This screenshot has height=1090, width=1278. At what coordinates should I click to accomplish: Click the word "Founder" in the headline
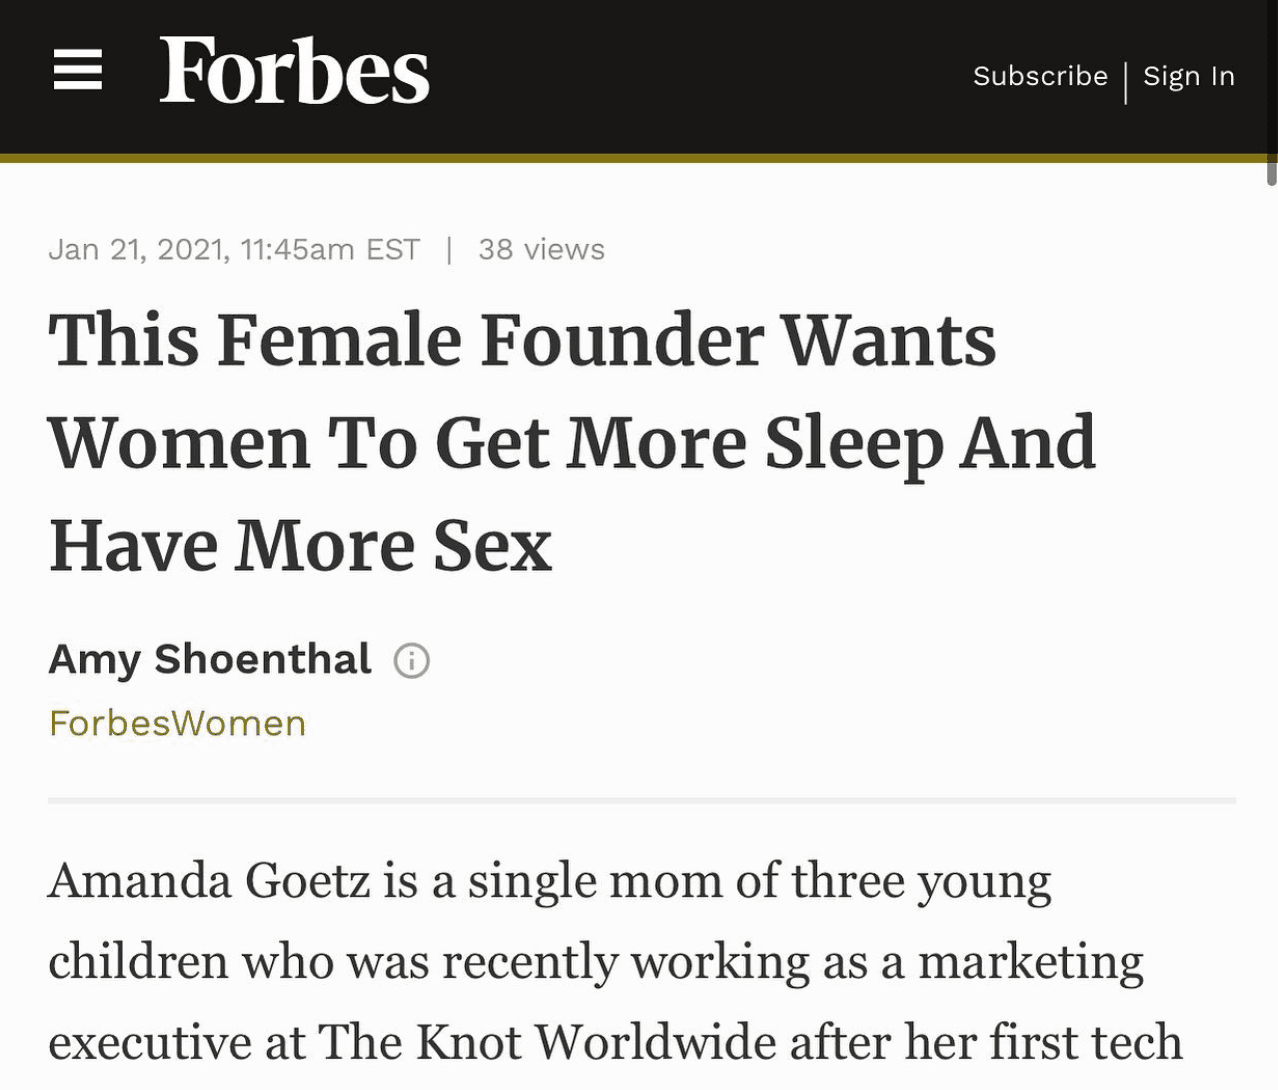pyautogui.click(x=622, y=340)
